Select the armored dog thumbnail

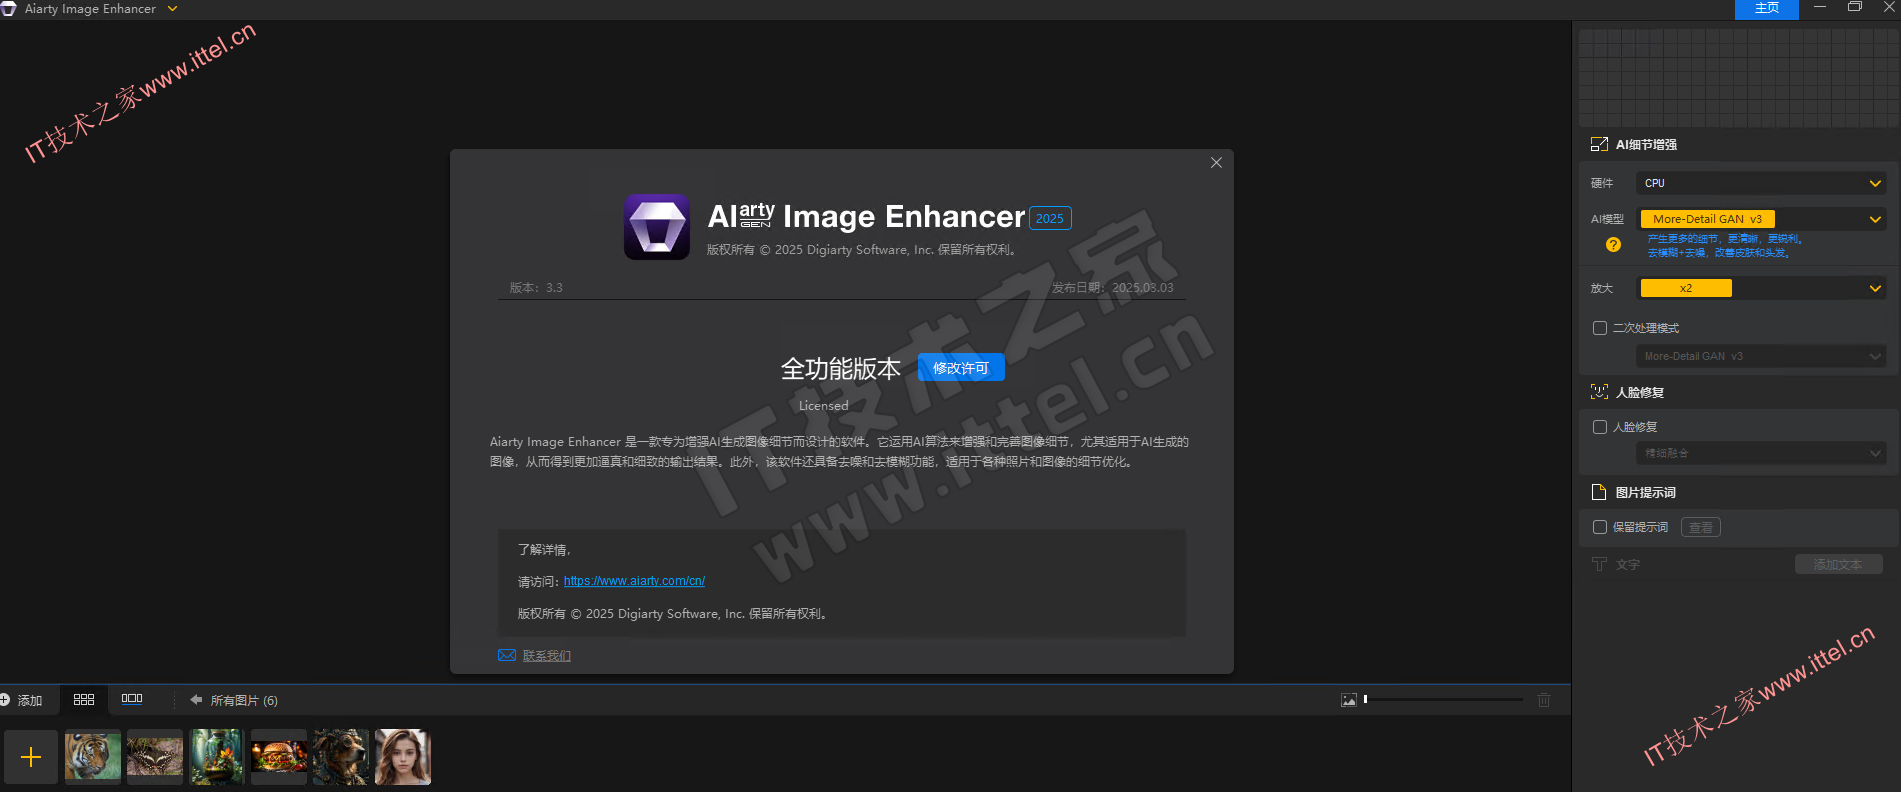[x=341, y=757]
